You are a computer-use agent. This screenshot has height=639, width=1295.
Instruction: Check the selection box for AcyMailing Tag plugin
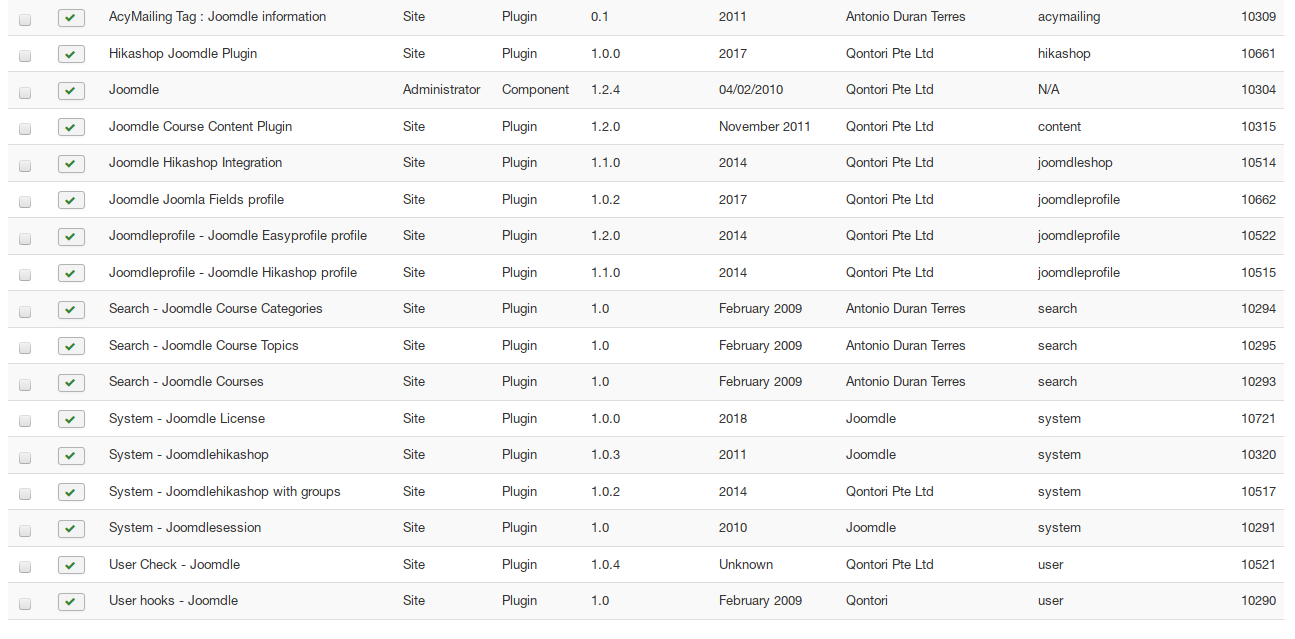24,18
